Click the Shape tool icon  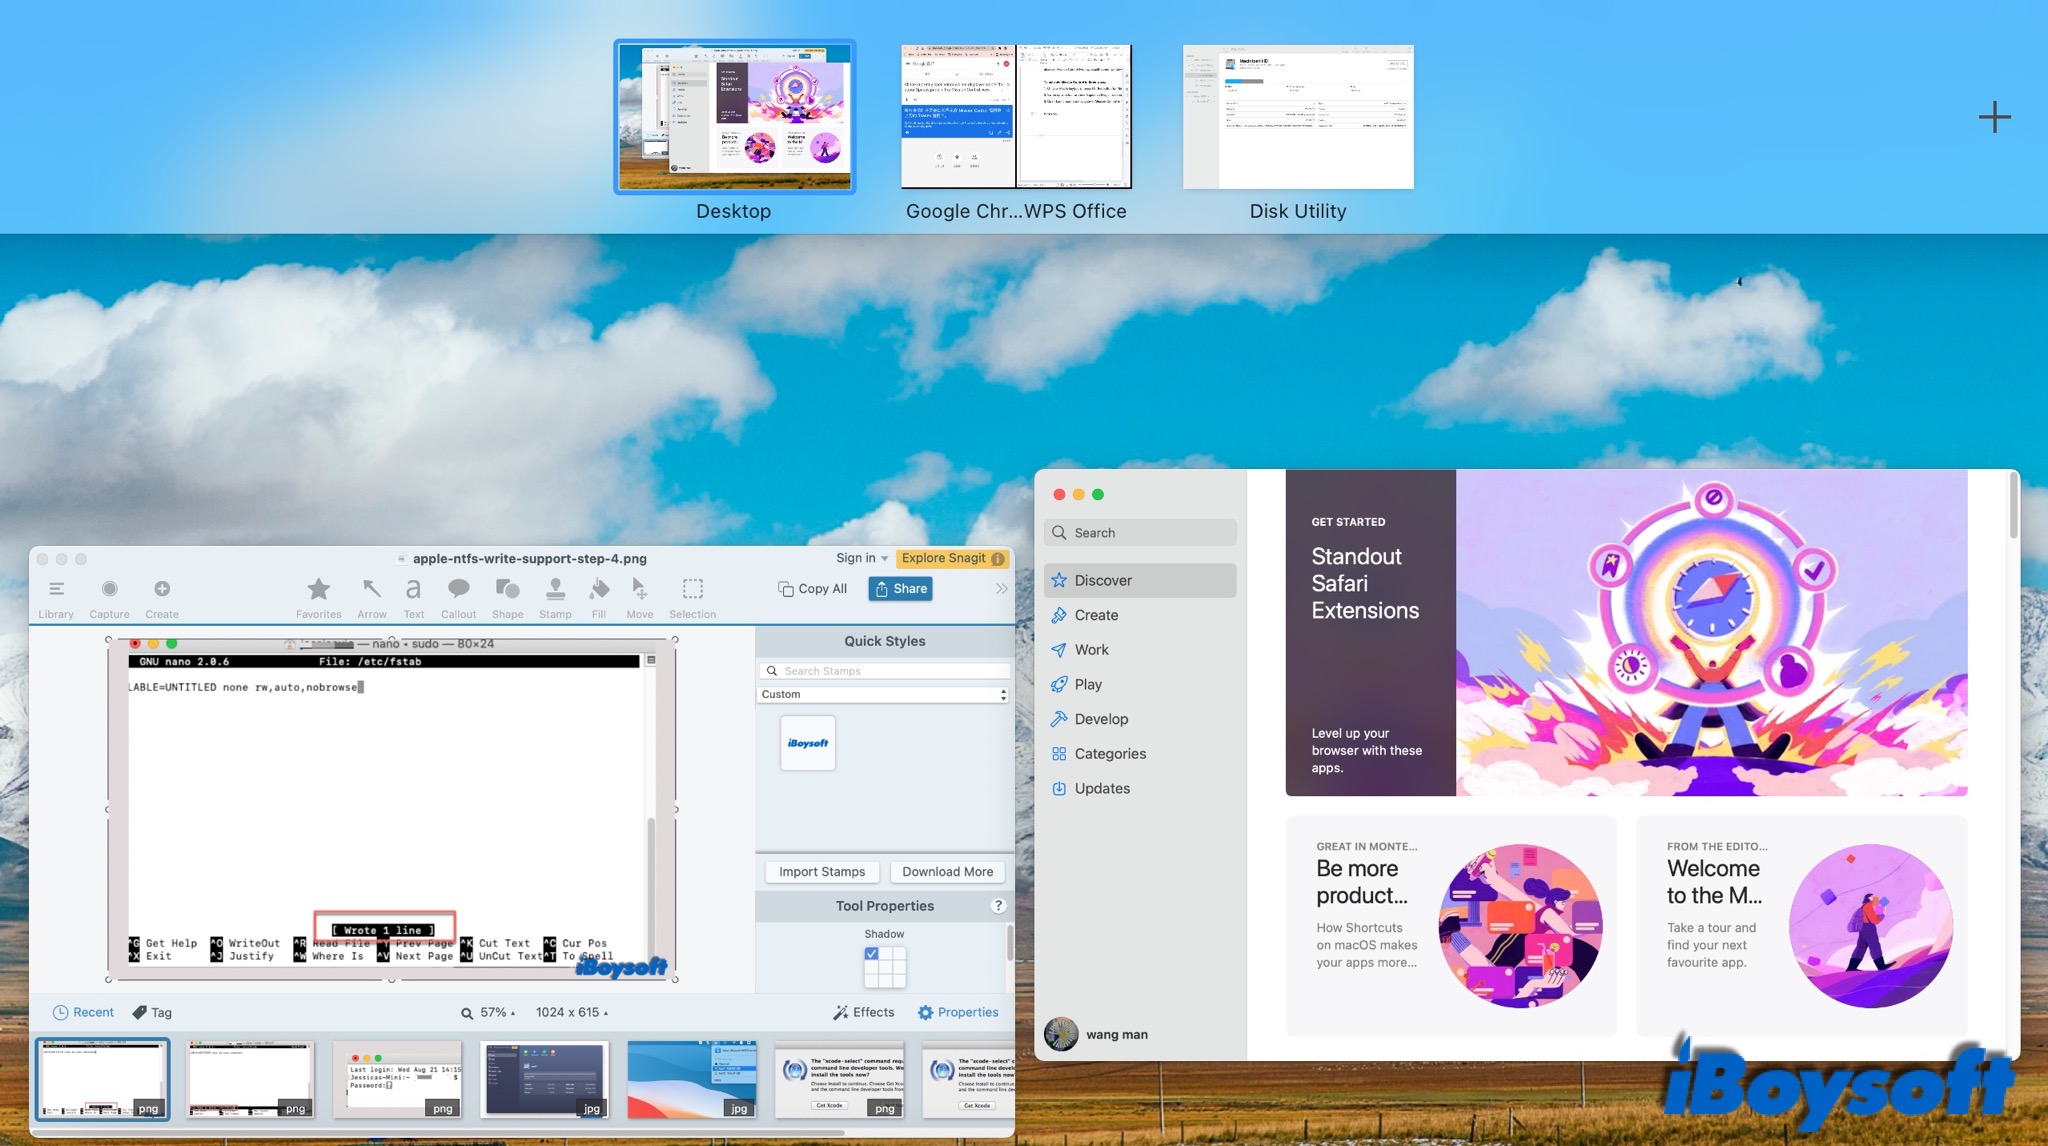(x=507, y=590)
